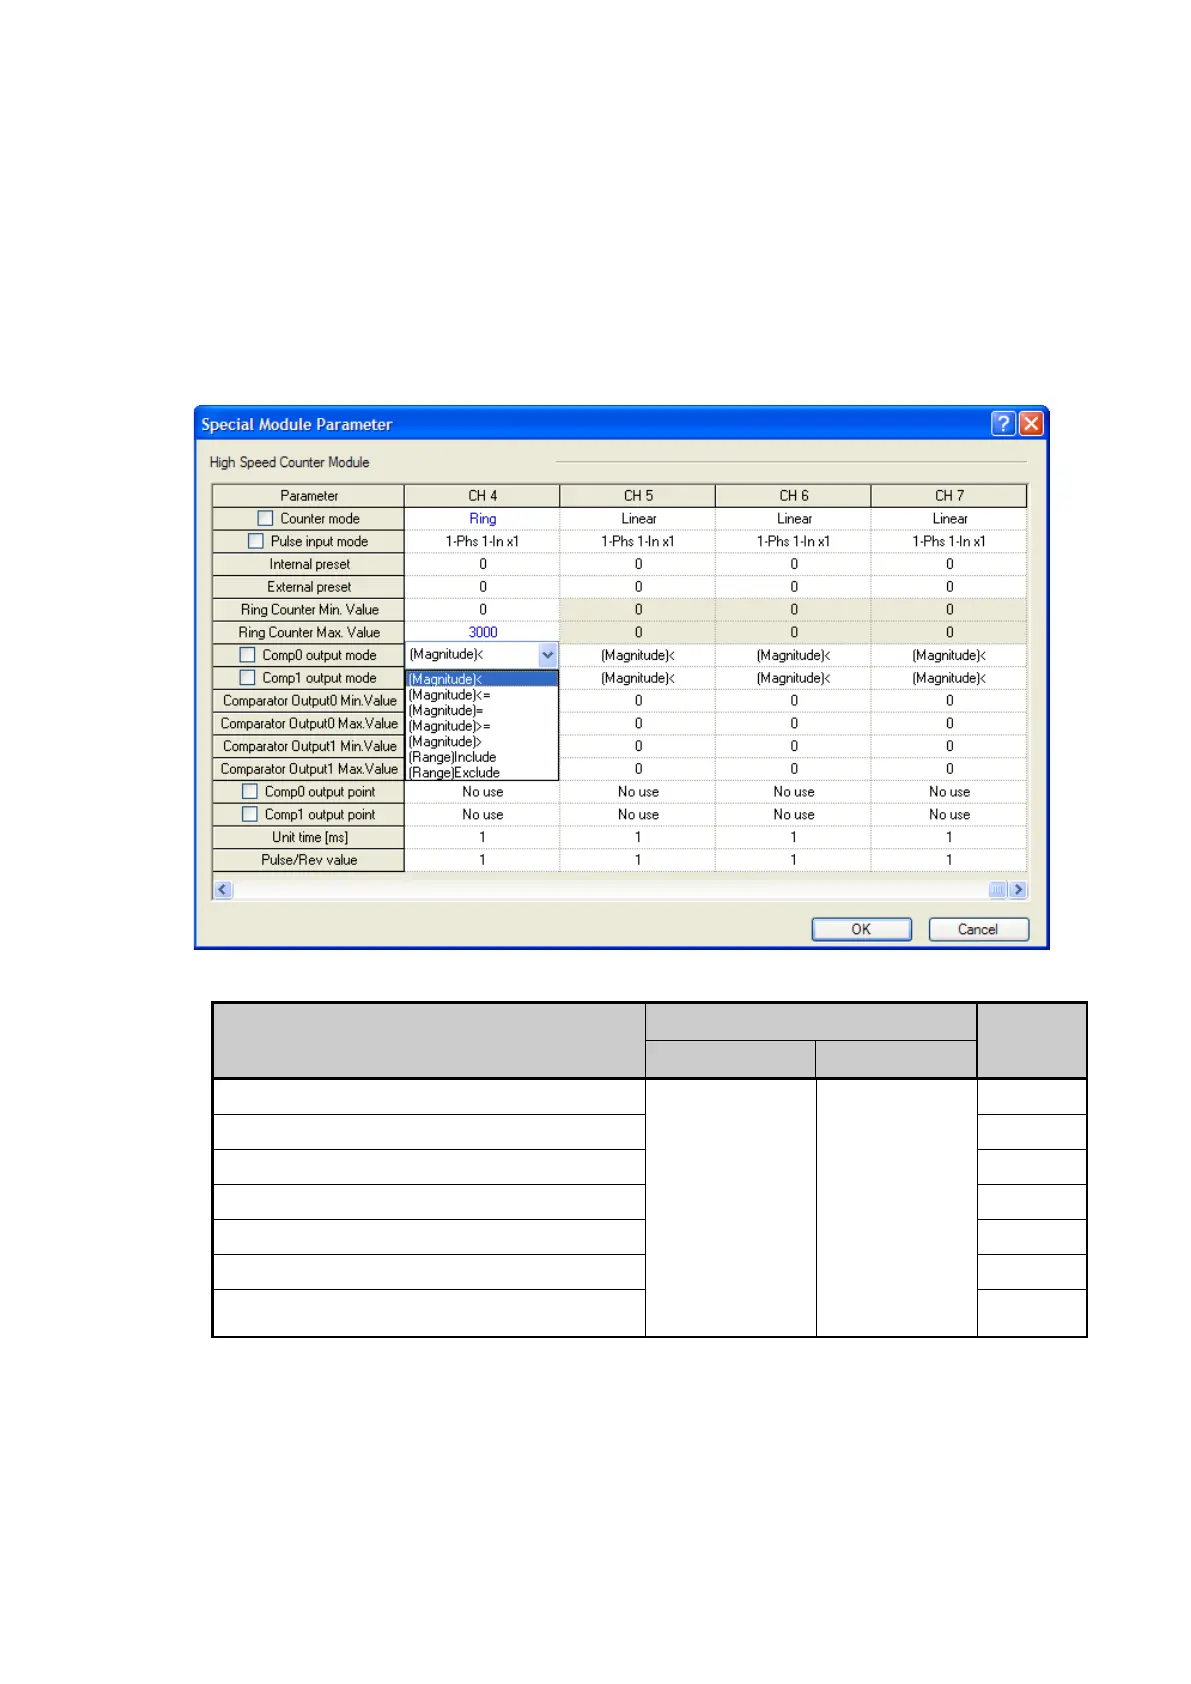
Task: Click CH 4 External preset value cell
Action: point(482,587)
